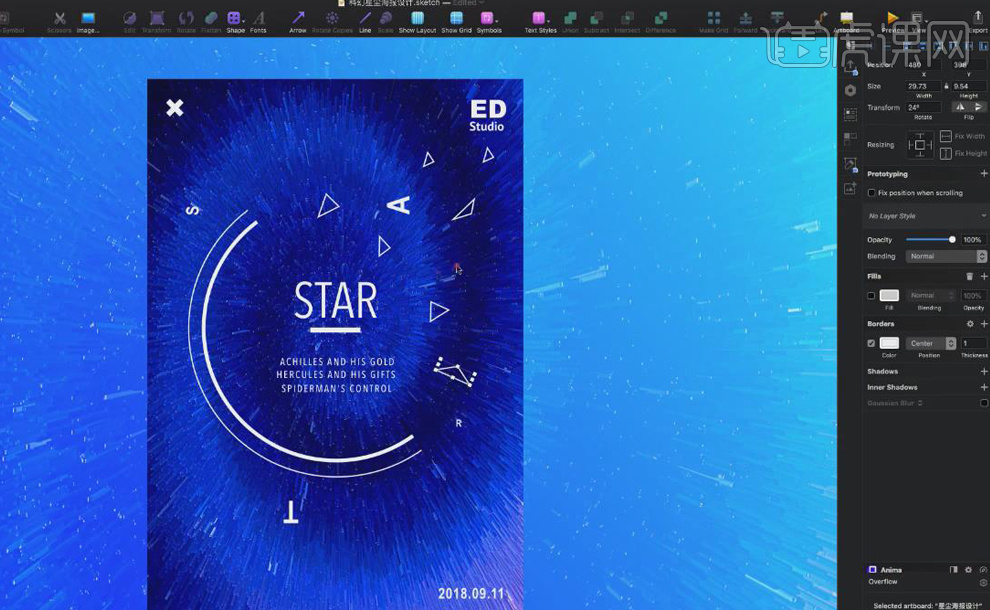Open Borders settings gear
The height and width of the screenshot is (610, 990).
(970, 323)
